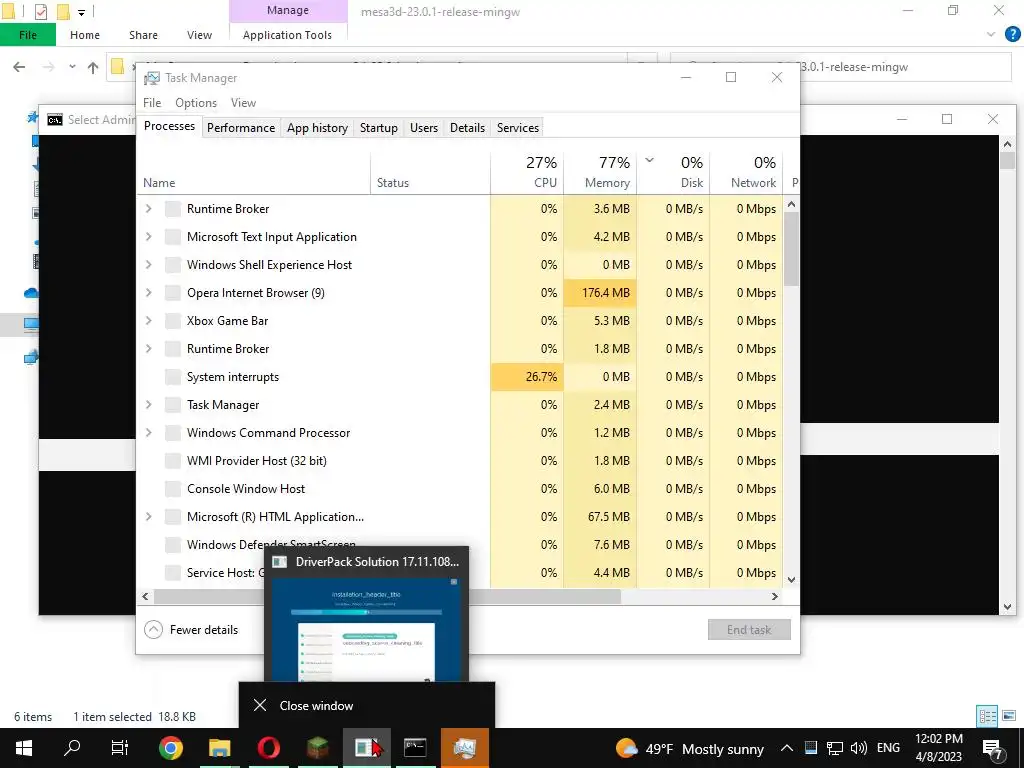Sort processes by Memory column

pyautogui.click(x=600, y=172)
